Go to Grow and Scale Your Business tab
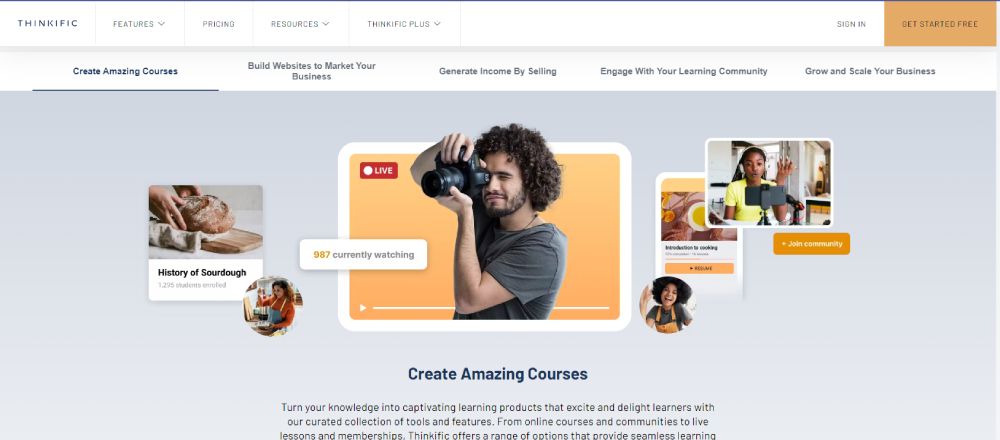Screen dimensions: 1000x440 tap(870, 71)
